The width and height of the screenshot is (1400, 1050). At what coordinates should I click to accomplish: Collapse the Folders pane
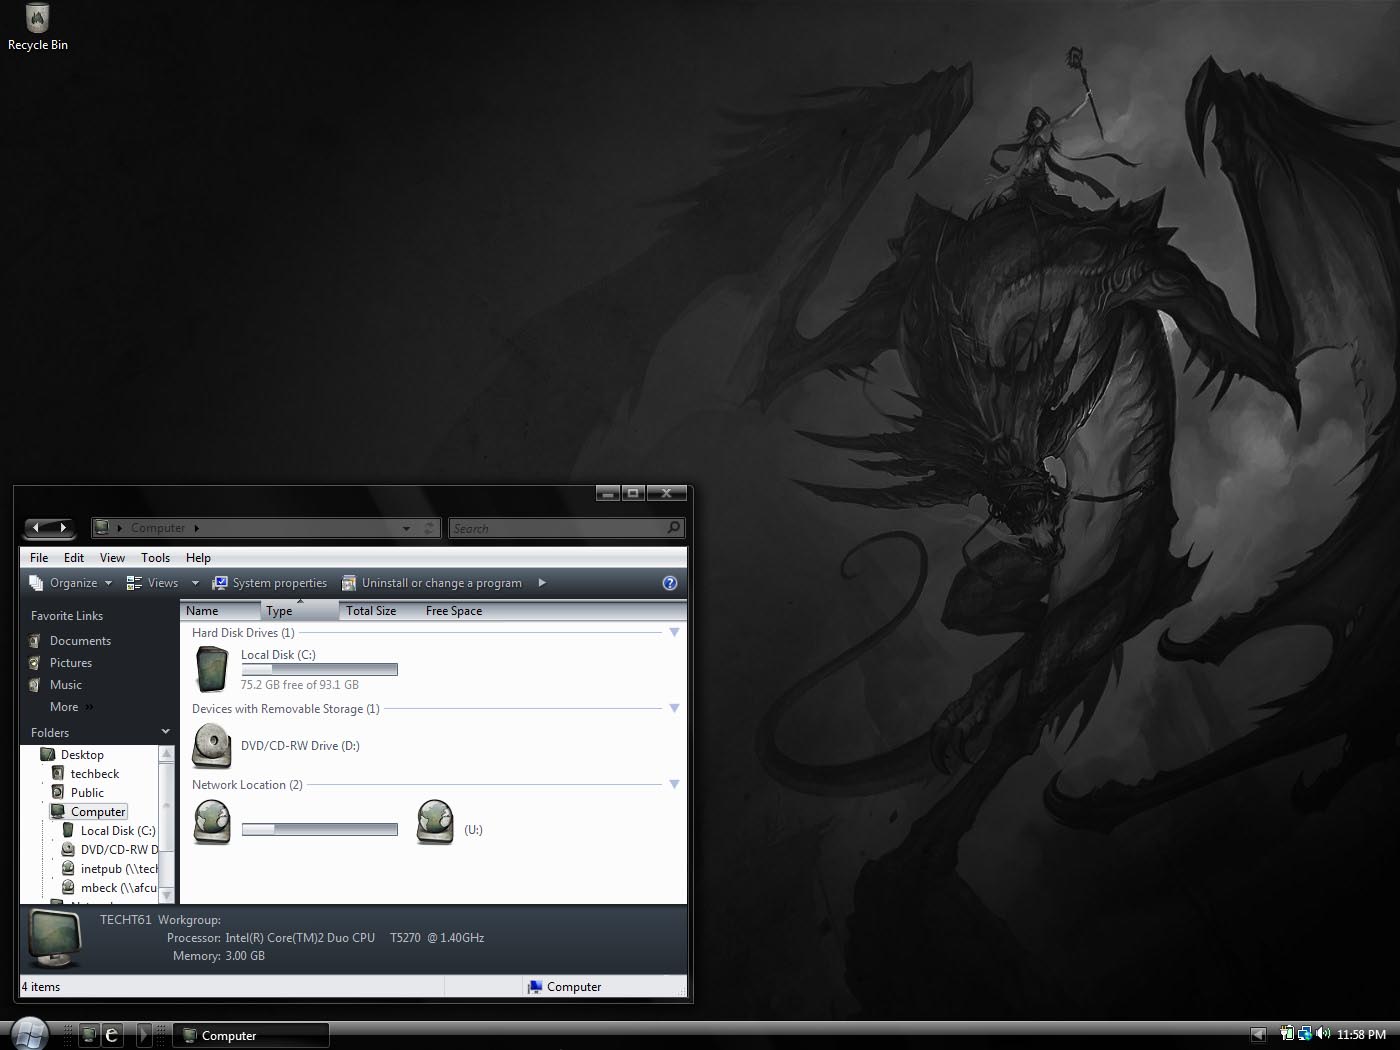(x=165, y=732)
